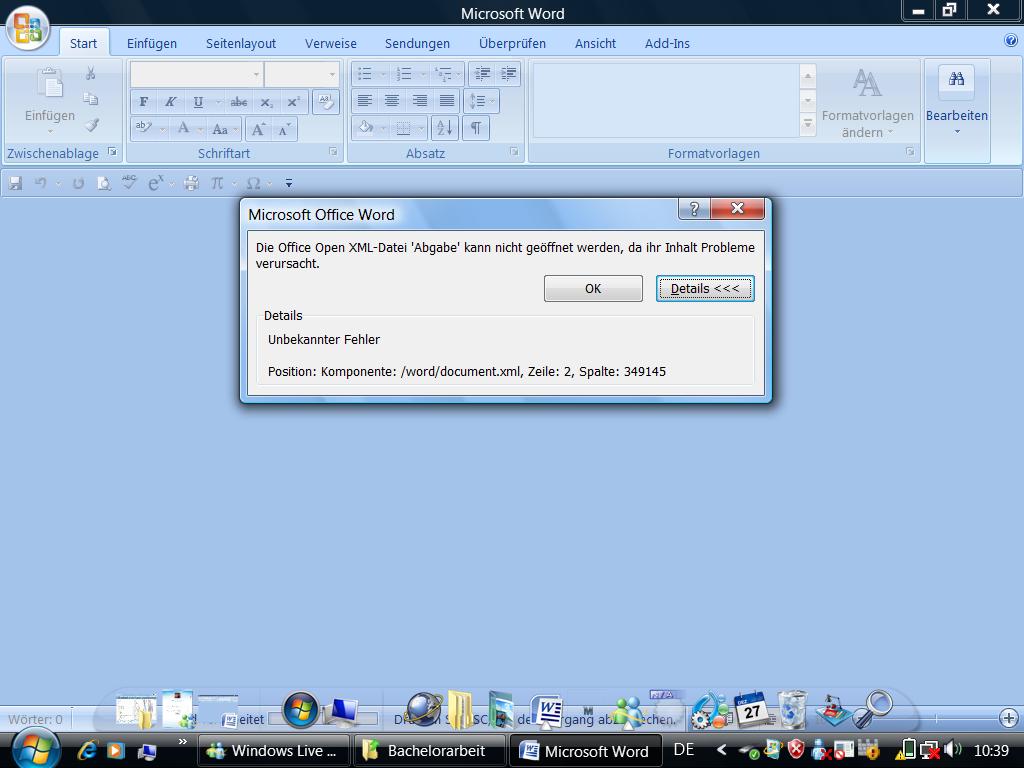Image resolution: width=1024 pixels, height=768 pixels.
Task: Click the Office button logo
Action: pyautogui.click(x=28, y=28)
